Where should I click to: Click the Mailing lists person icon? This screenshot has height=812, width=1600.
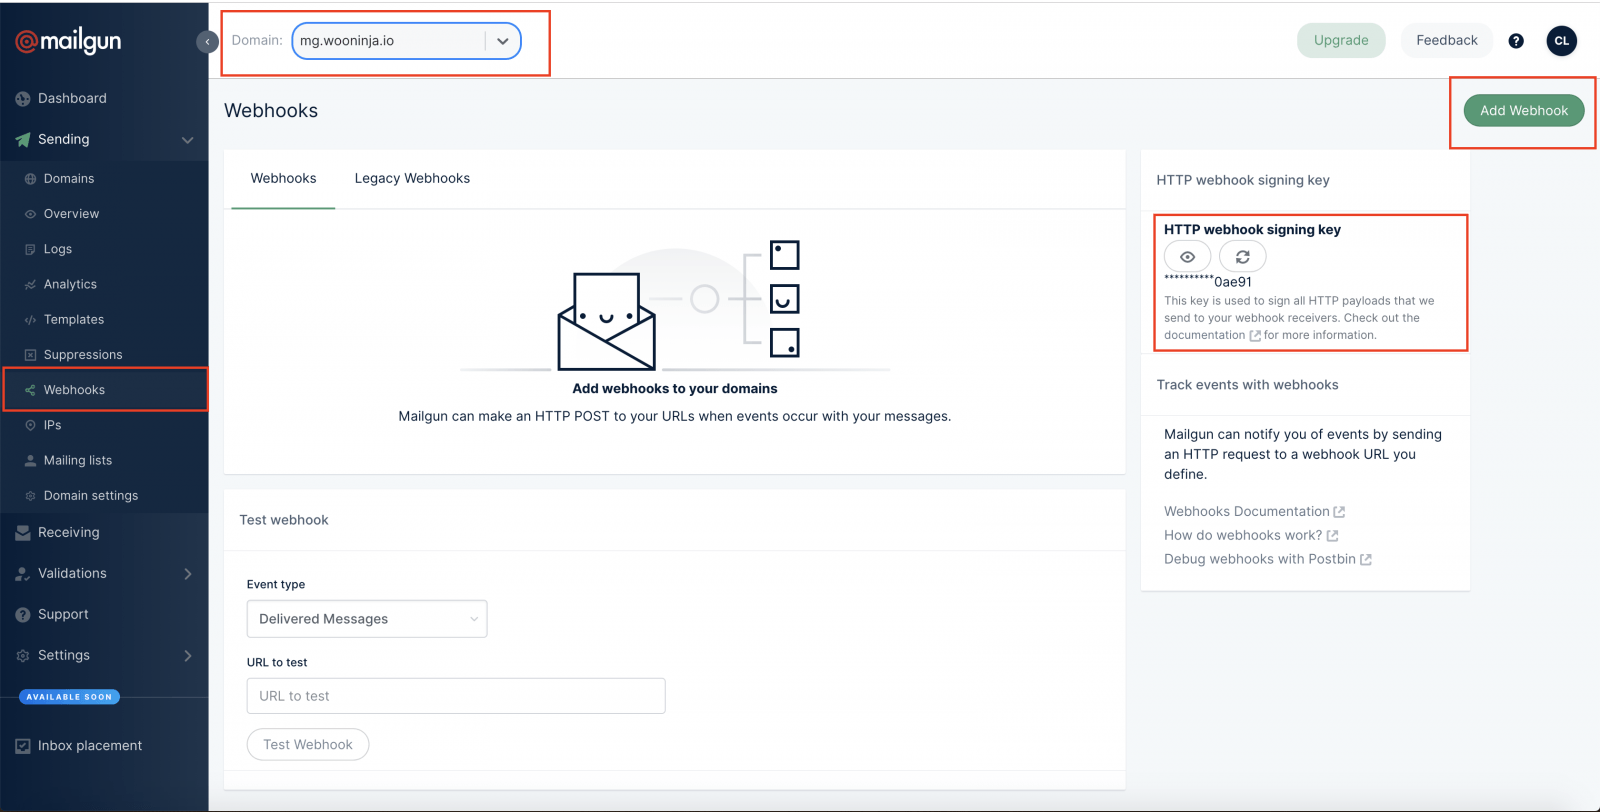pyautogui.click(x=30, y=460)
